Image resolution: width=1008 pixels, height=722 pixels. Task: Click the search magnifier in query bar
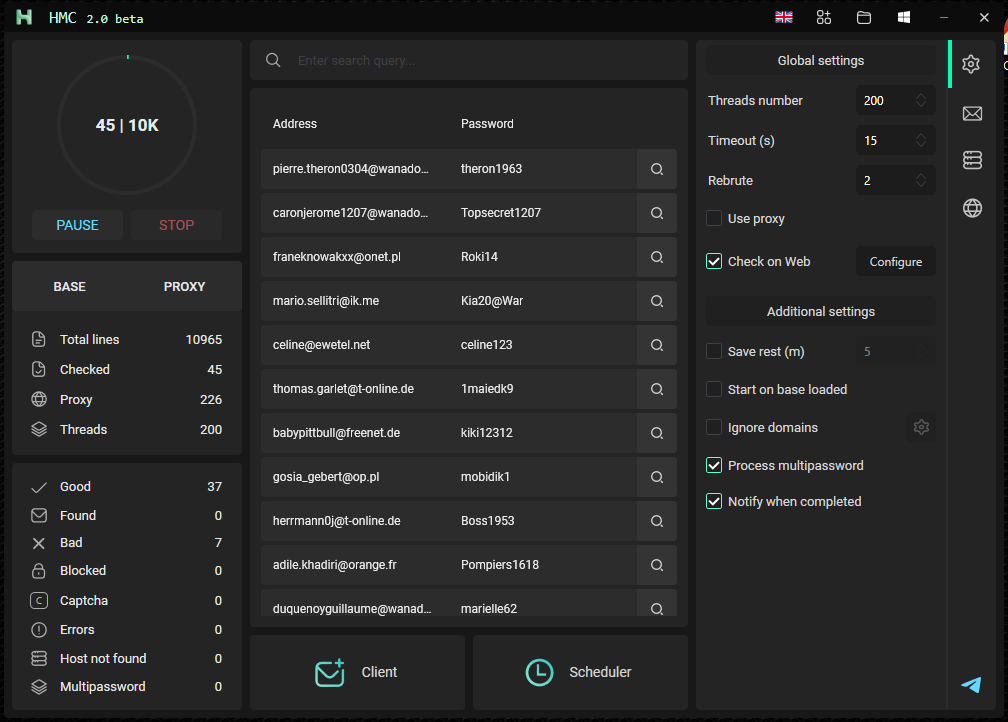click(273, 60)
